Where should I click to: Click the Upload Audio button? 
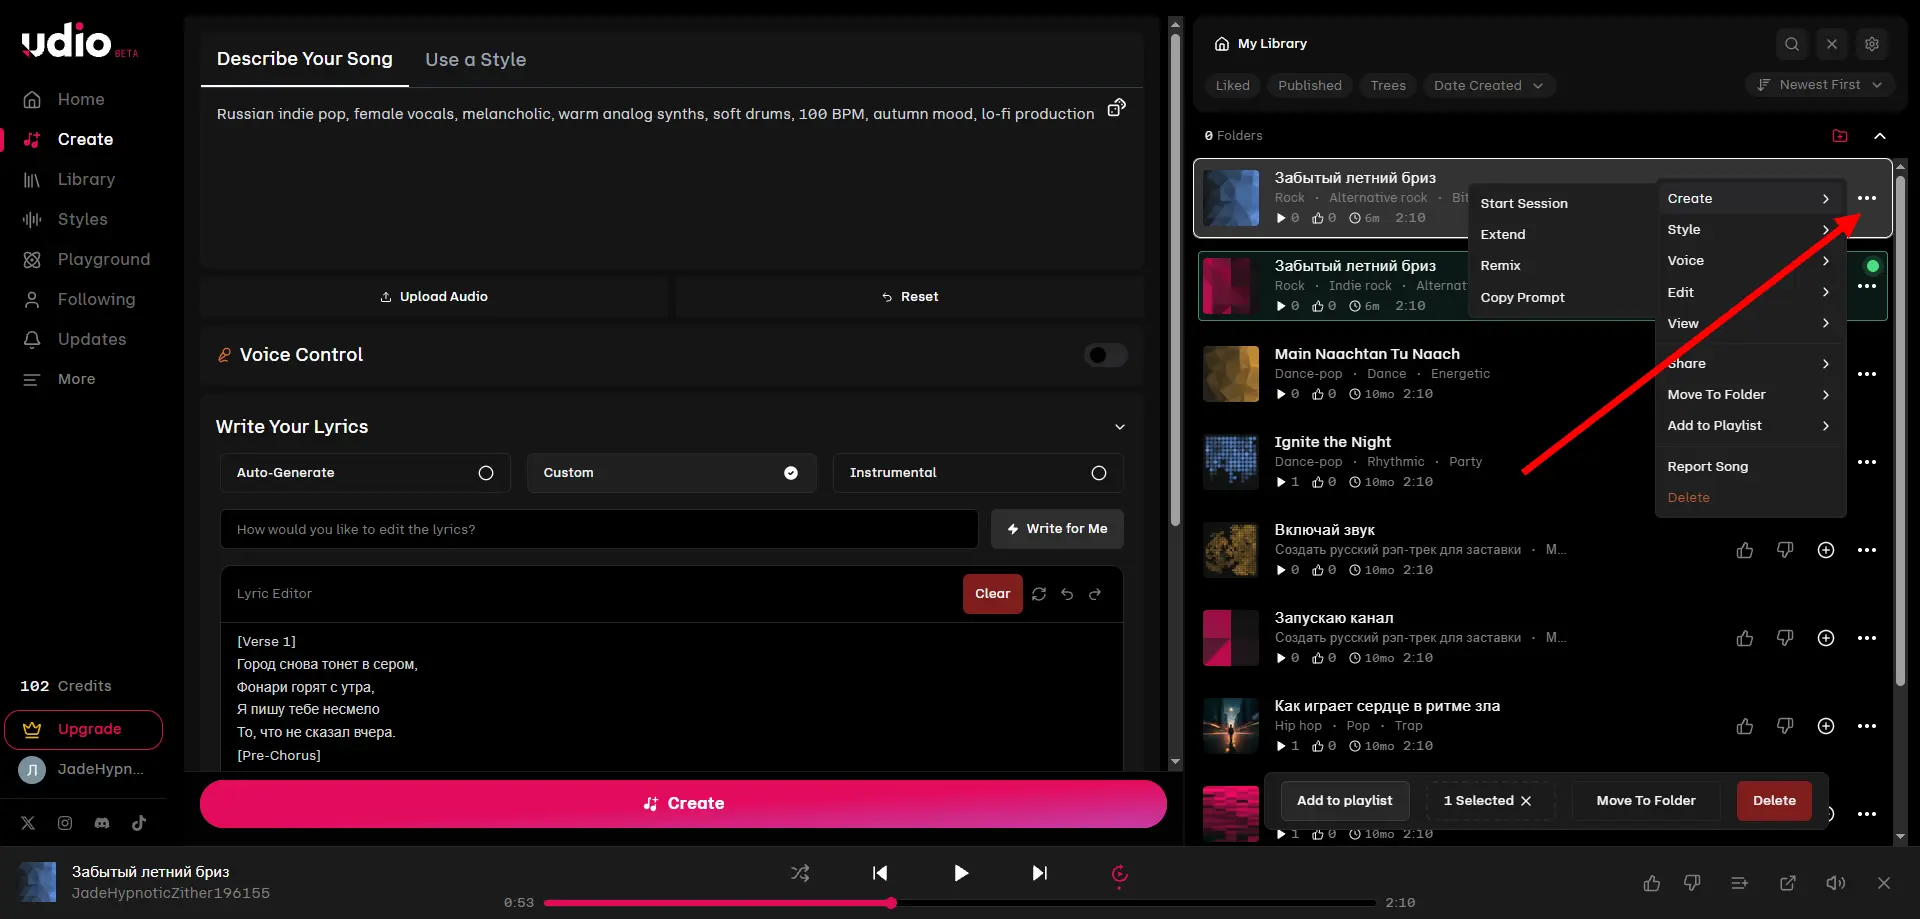pyautogui.click(x=434, y=297)
